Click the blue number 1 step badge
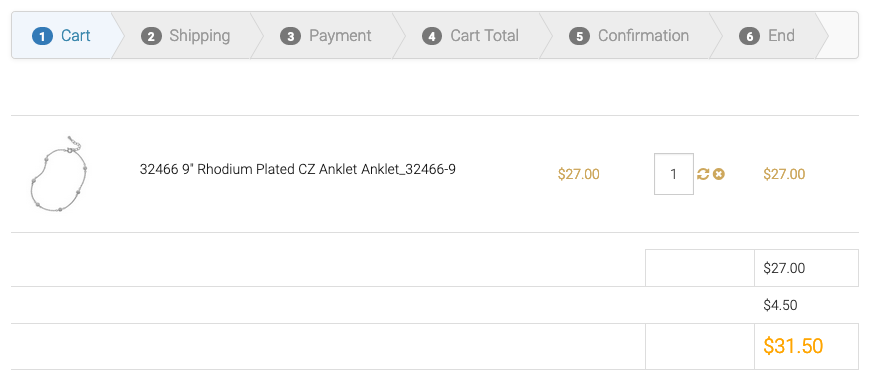 [x=42, y=36]
